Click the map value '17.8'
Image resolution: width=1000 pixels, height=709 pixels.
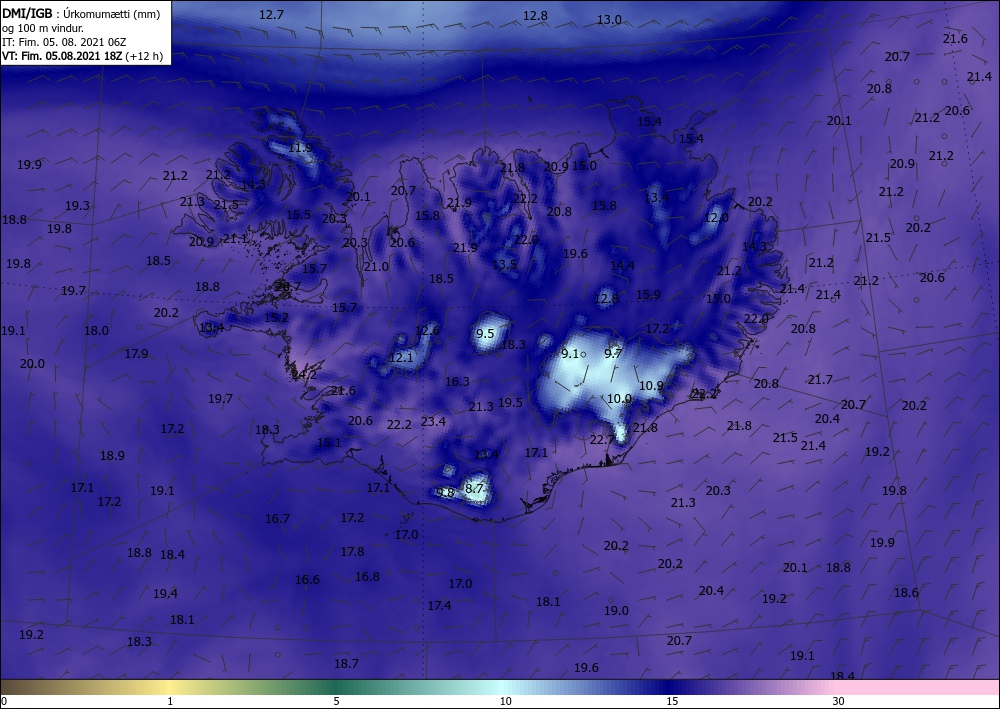coord(352,552)
